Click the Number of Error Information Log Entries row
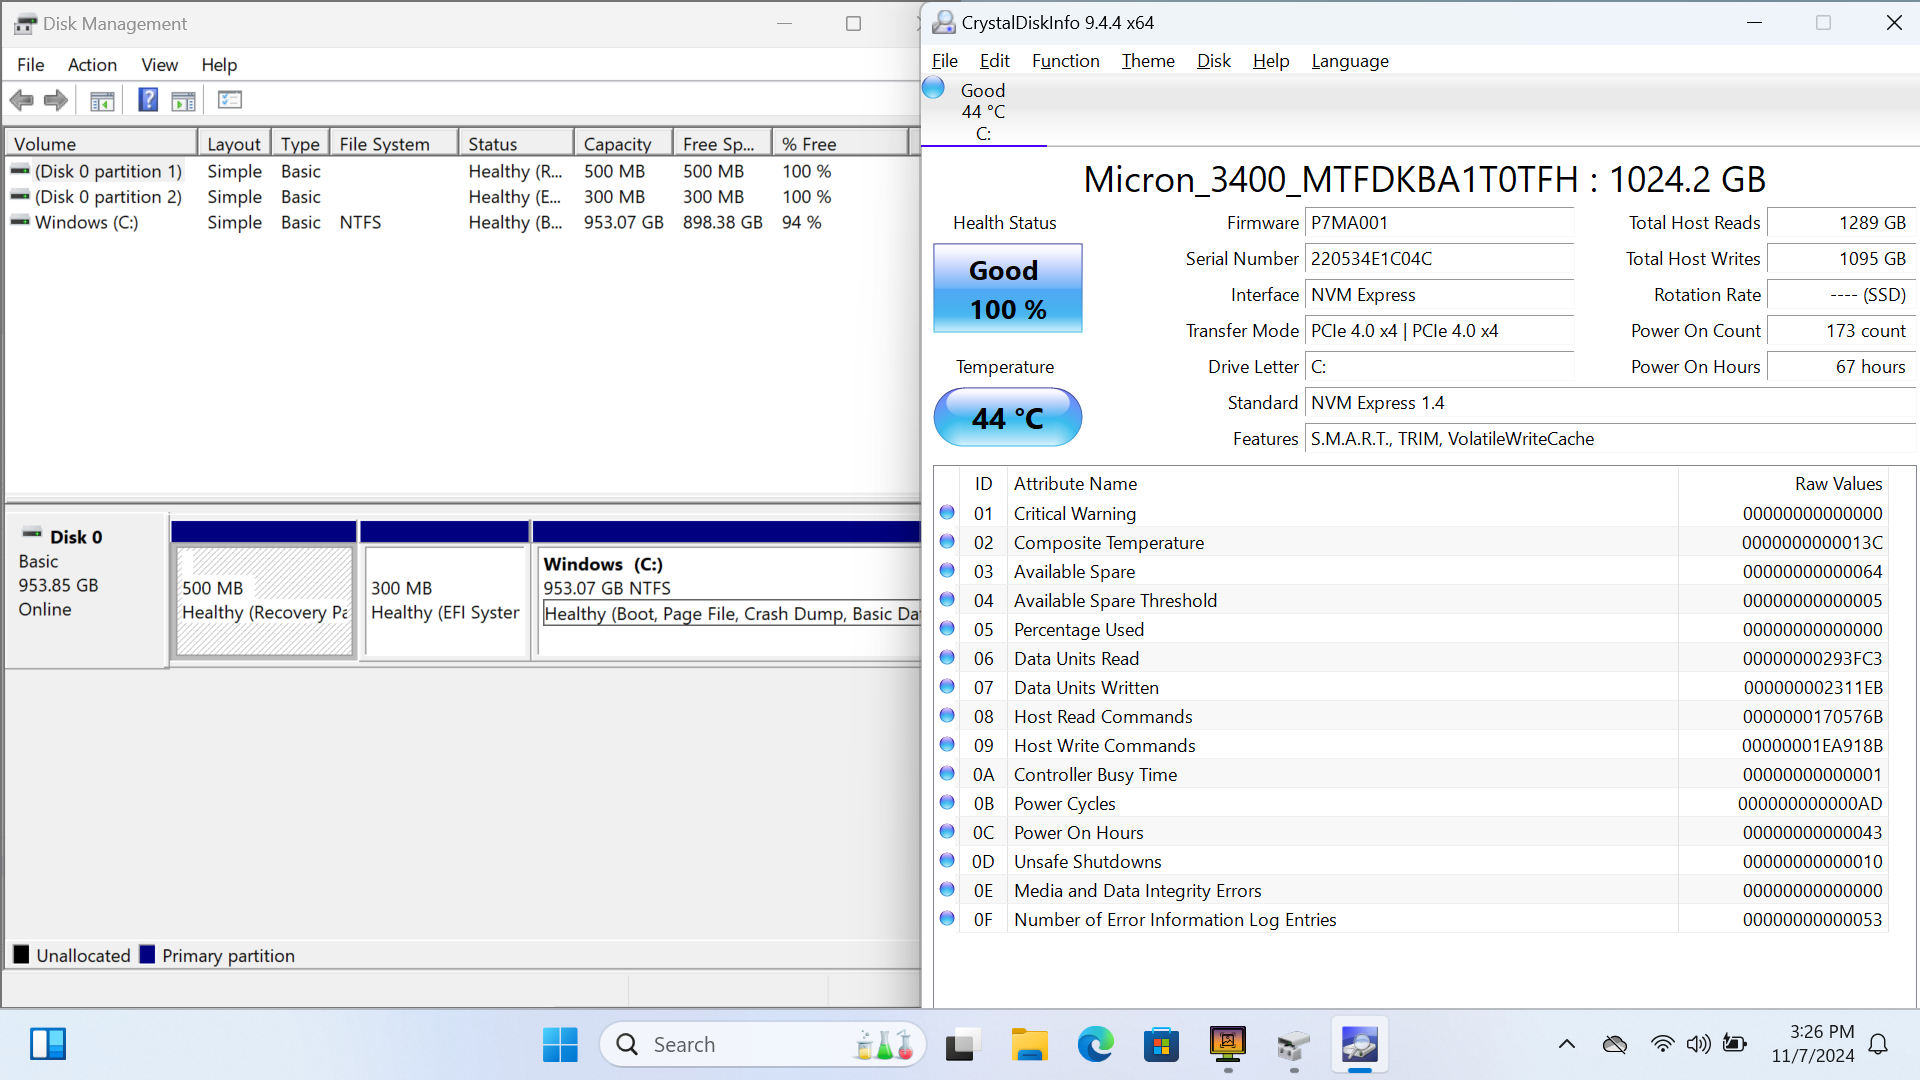 click(x=1411, y=920)
